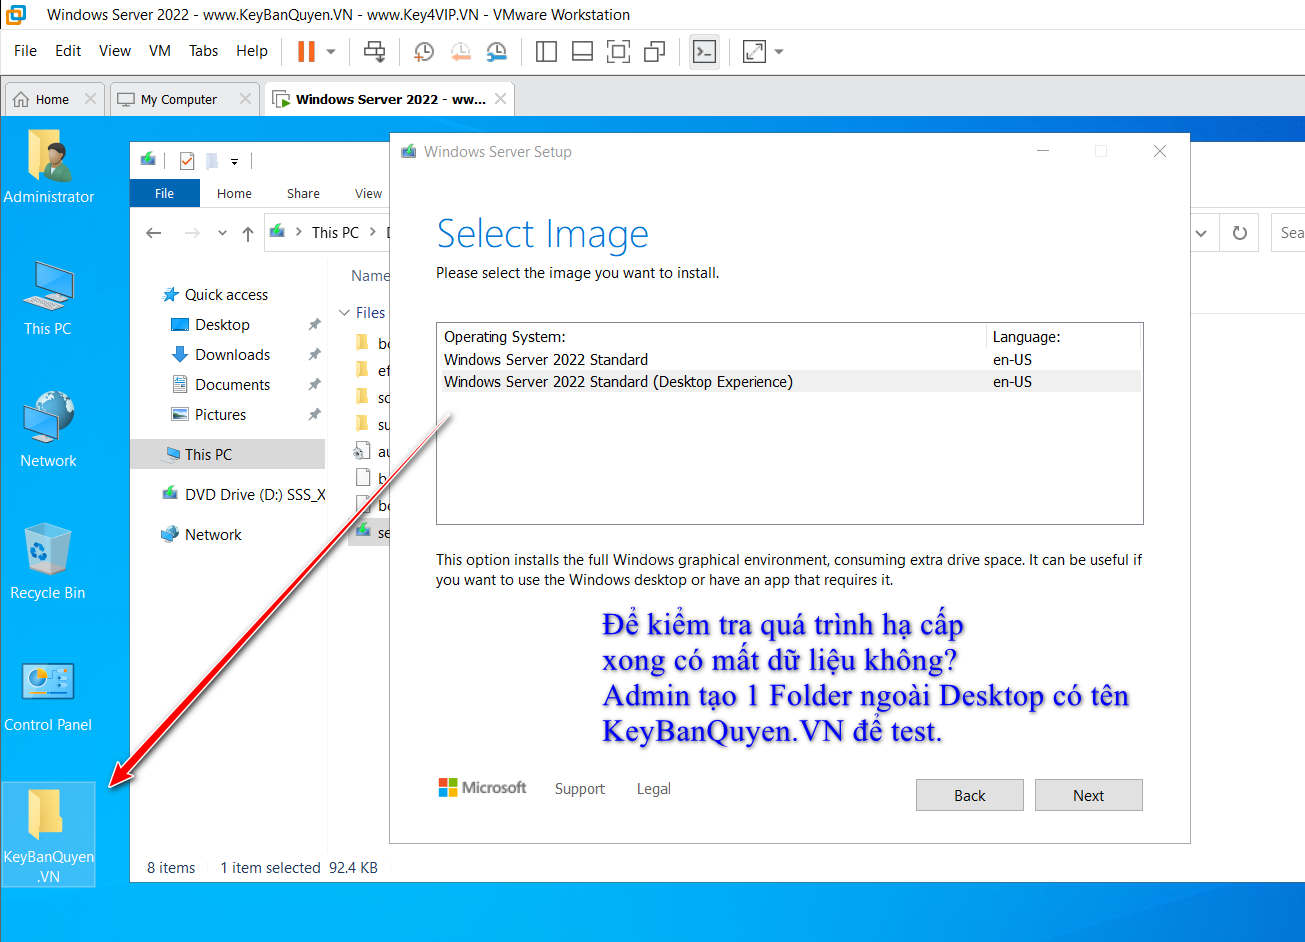Open the File tab in File Explorer
Viewport: 1305px width, 942px height.
pos(165,193)
